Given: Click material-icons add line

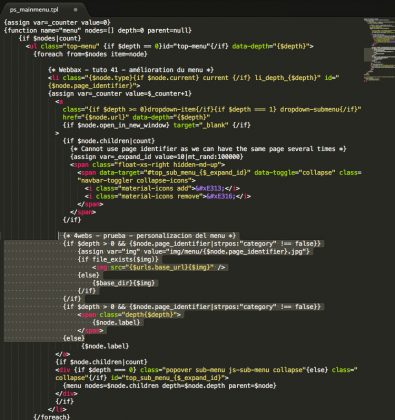Looking at the screenshot, I should coord(162,188).
